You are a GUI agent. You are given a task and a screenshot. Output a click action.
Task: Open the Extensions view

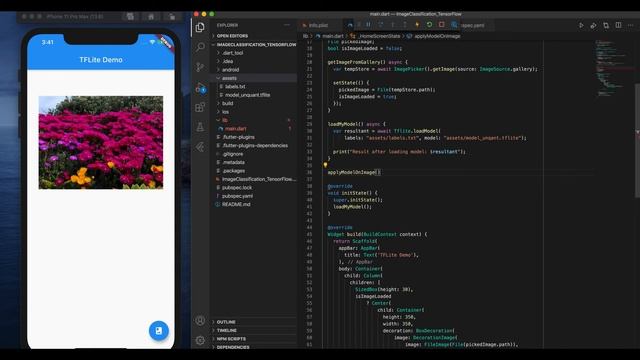(x=200, y=107)
